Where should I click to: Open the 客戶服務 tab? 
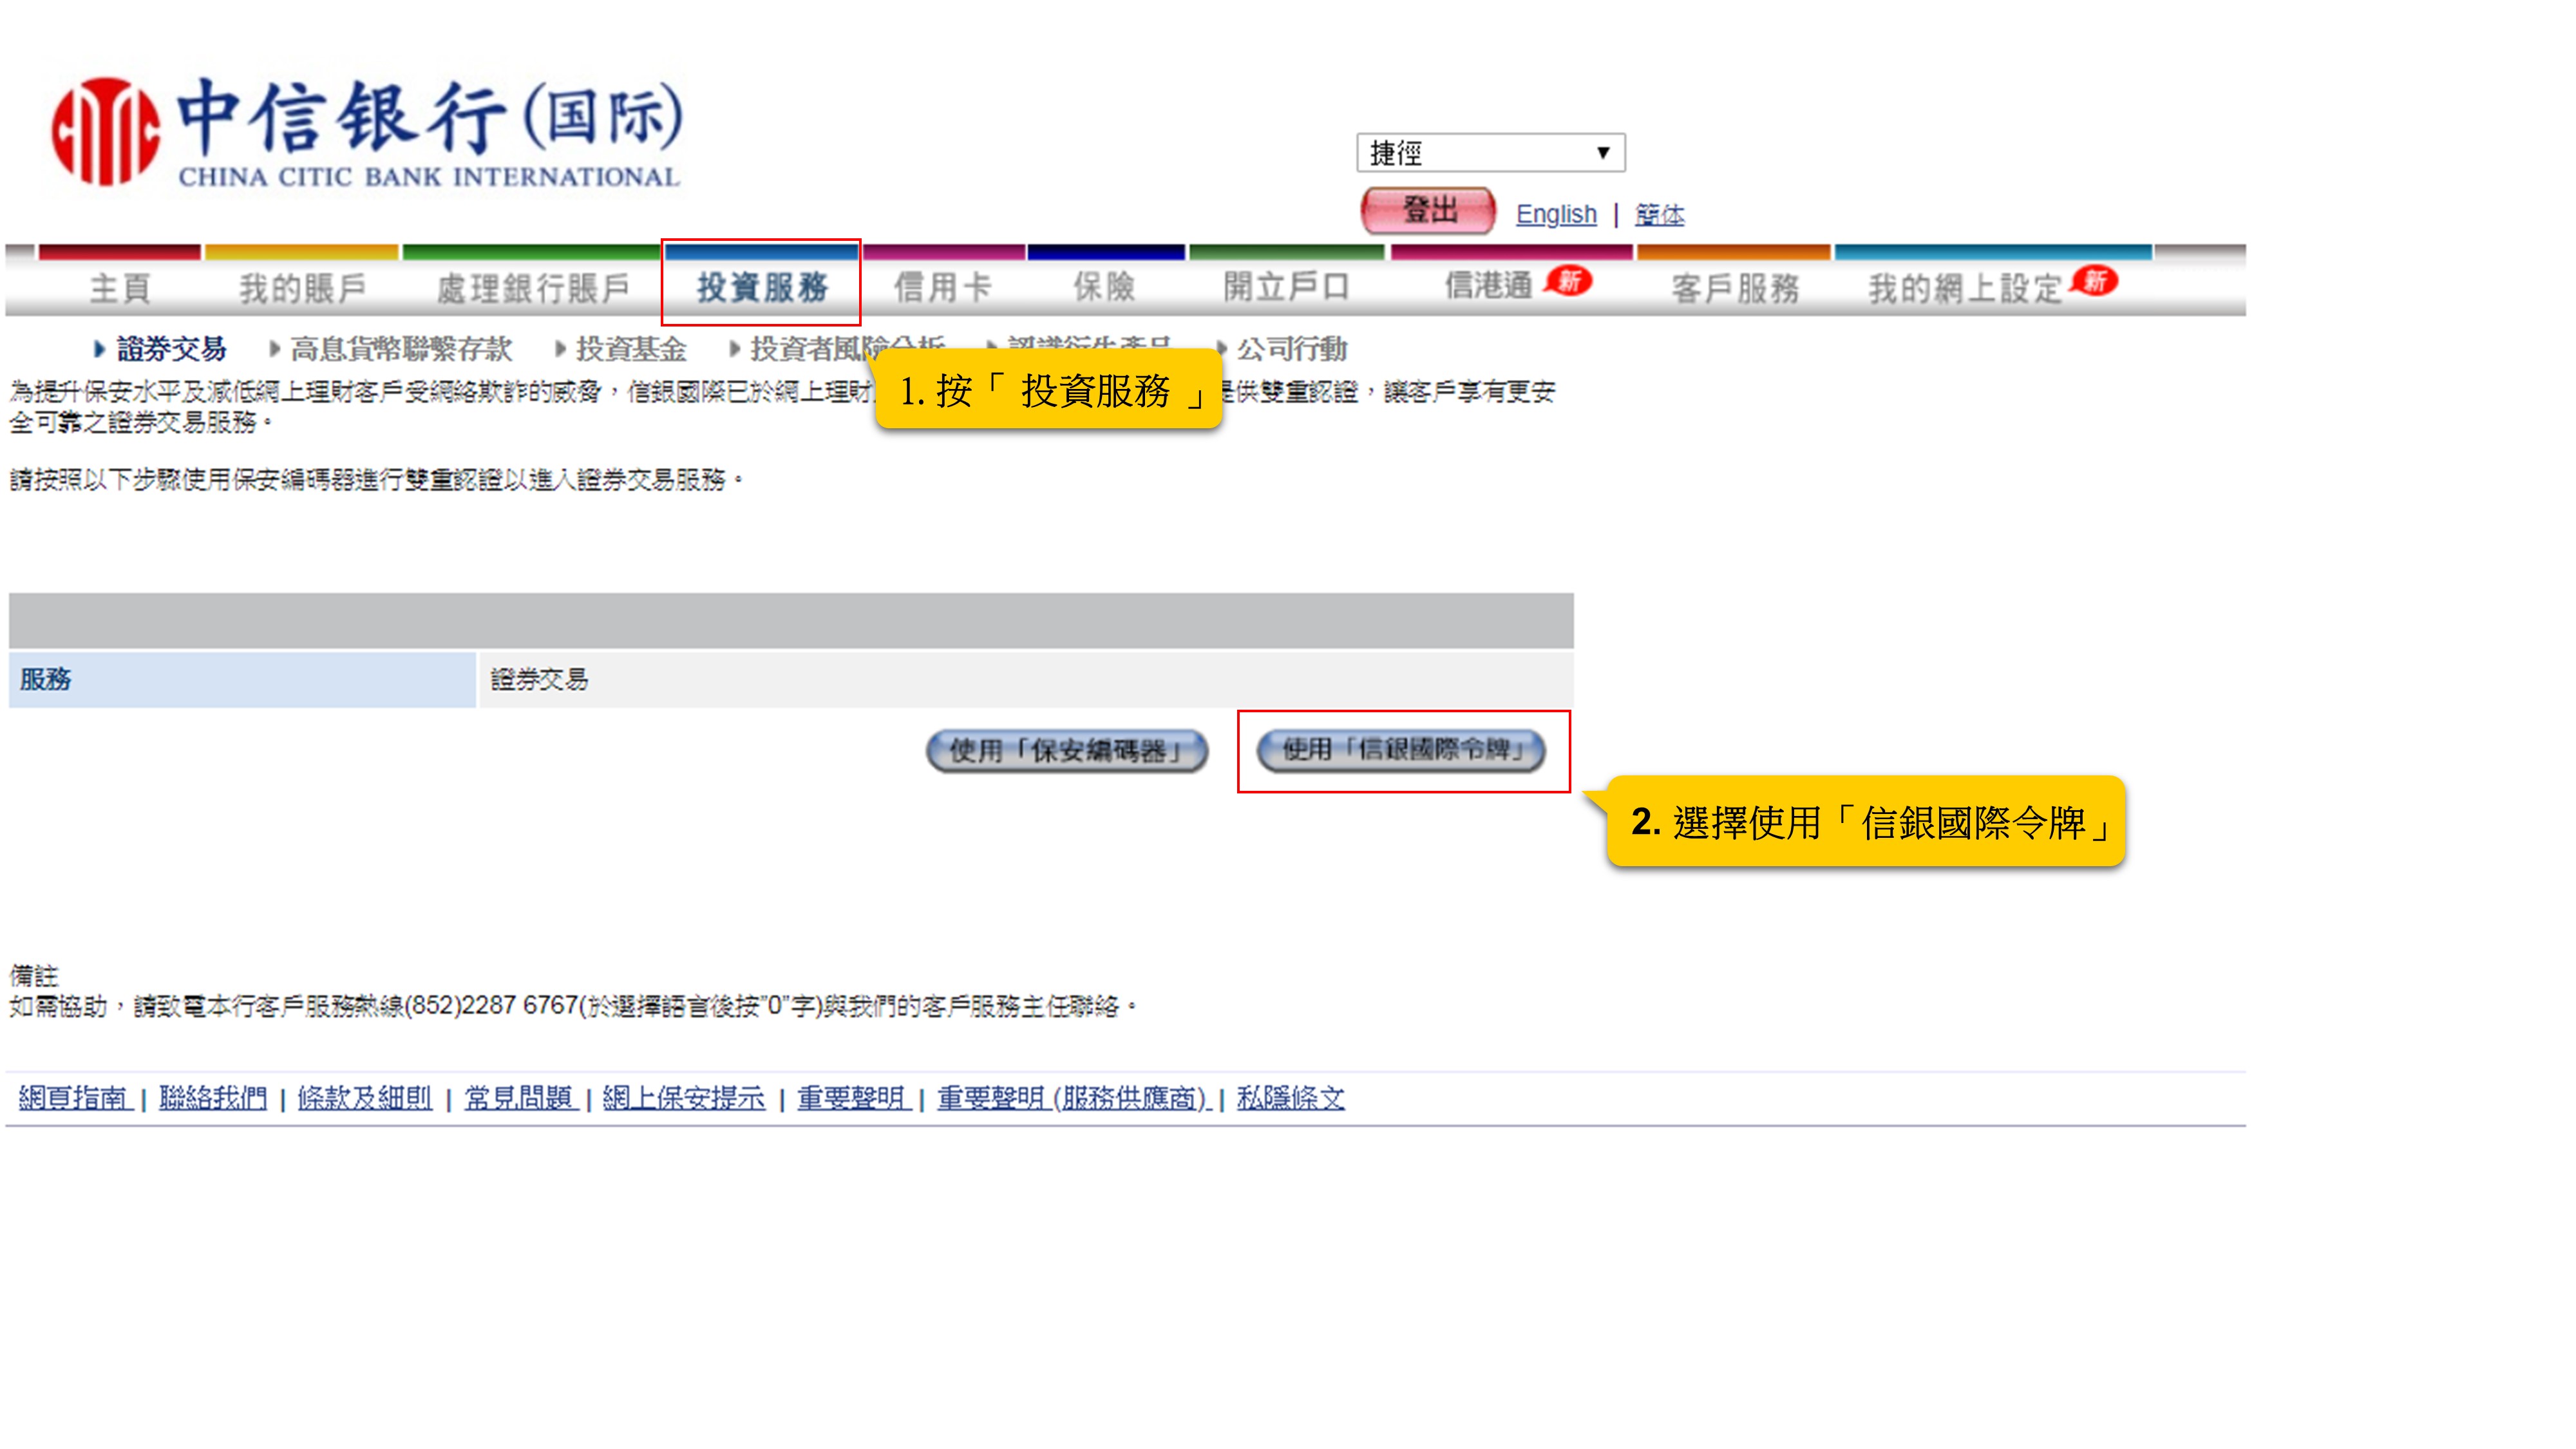(x=1735, y=288)
